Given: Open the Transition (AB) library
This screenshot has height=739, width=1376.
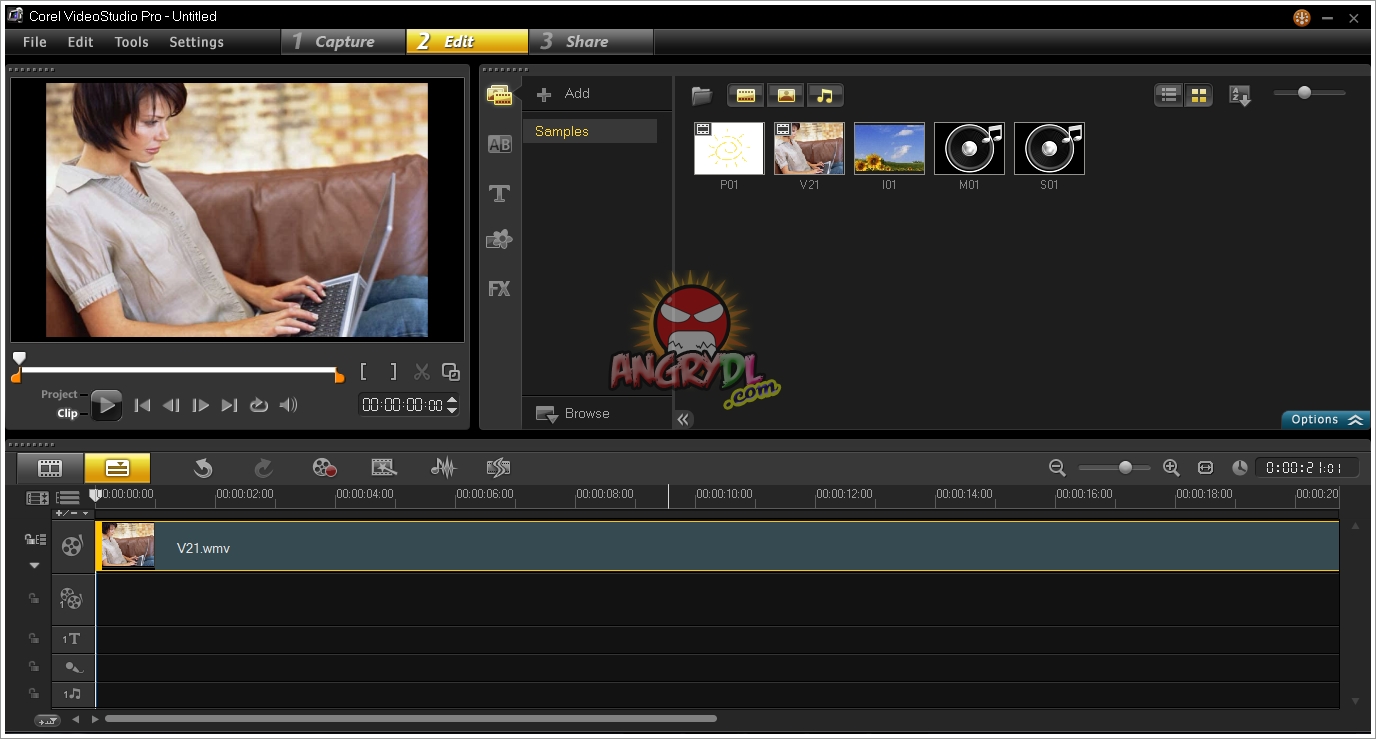Looking at the screenshot, I should click(x=499, y=144).
